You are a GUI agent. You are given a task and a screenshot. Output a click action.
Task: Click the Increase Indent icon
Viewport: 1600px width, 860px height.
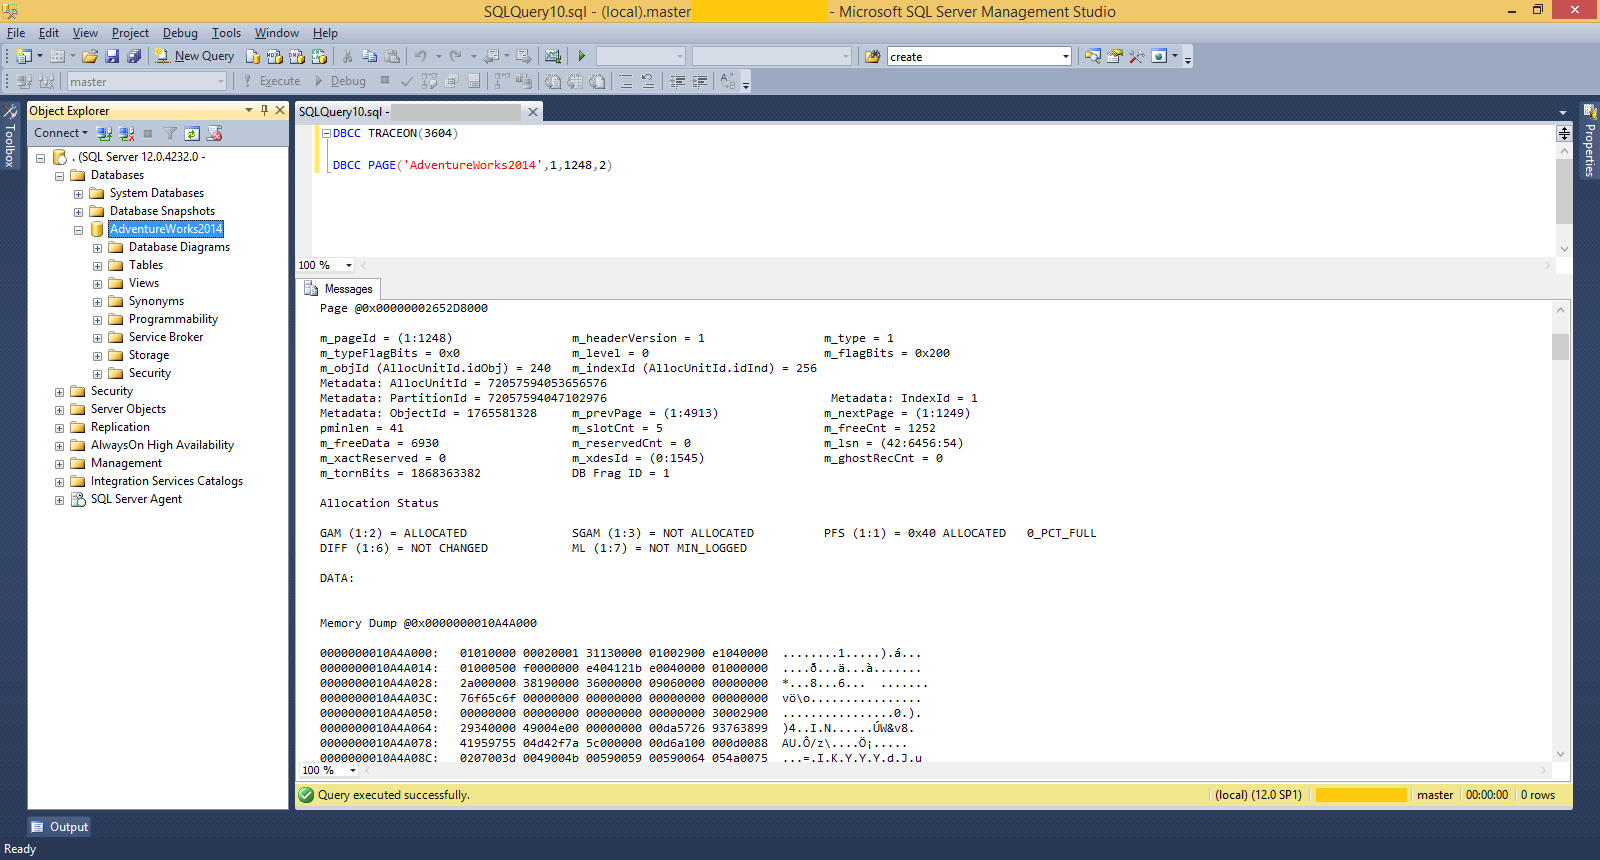pyautogui.click(x=700, y=82)
